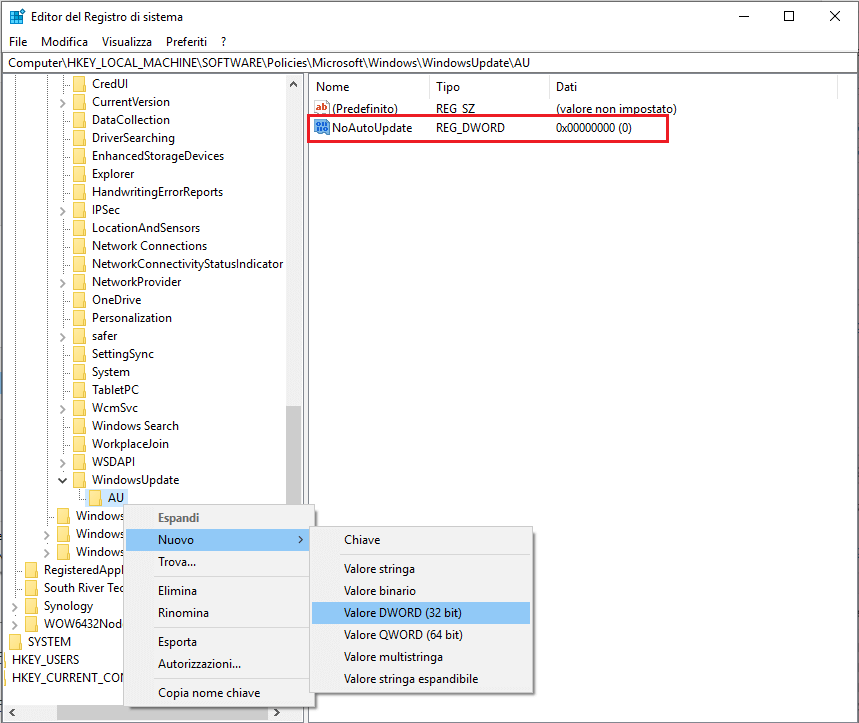
Task: Open the File menu
Action: 18,42
